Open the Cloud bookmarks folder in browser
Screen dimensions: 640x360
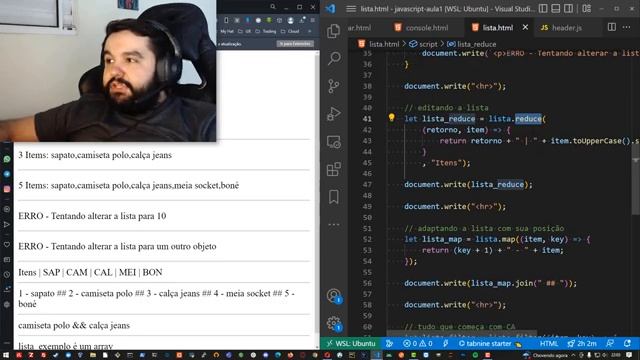coord(290,31)
